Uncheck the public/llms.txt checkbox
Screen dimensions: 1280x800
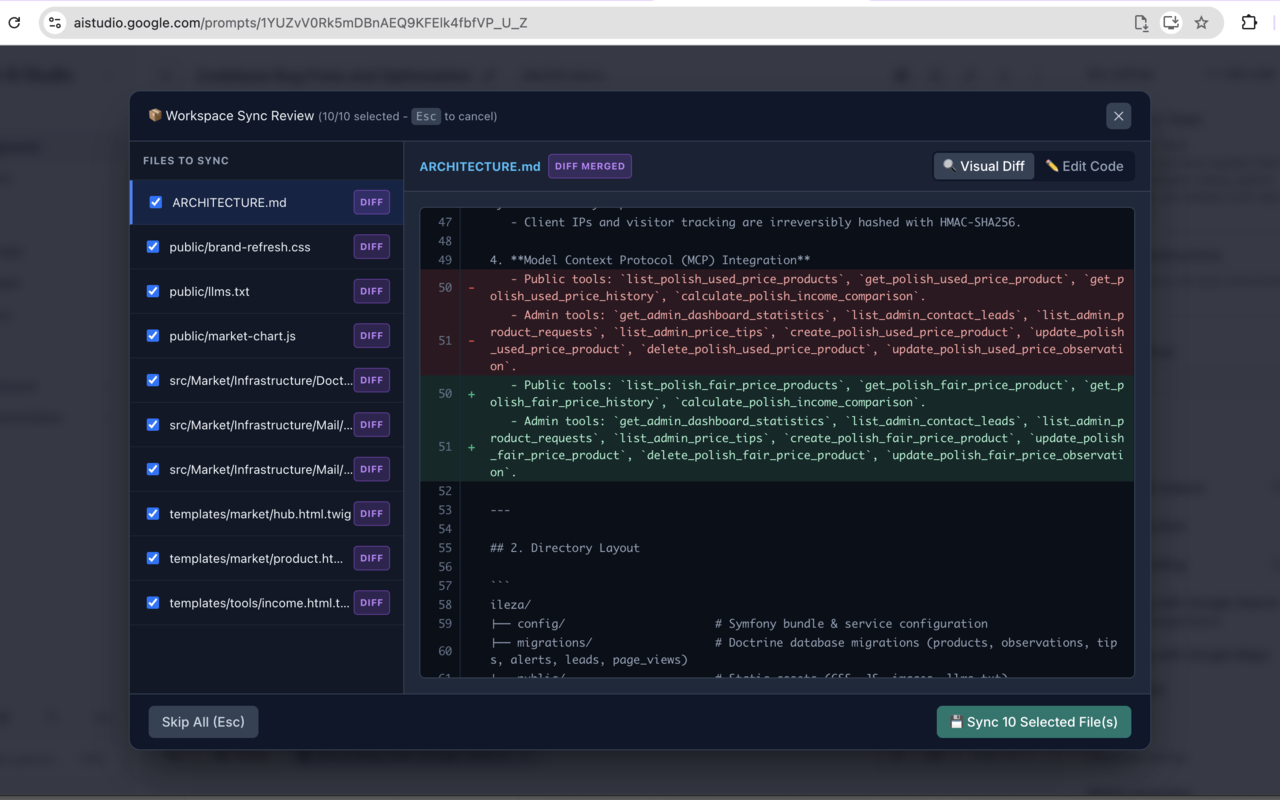click(x=153, y=291)
